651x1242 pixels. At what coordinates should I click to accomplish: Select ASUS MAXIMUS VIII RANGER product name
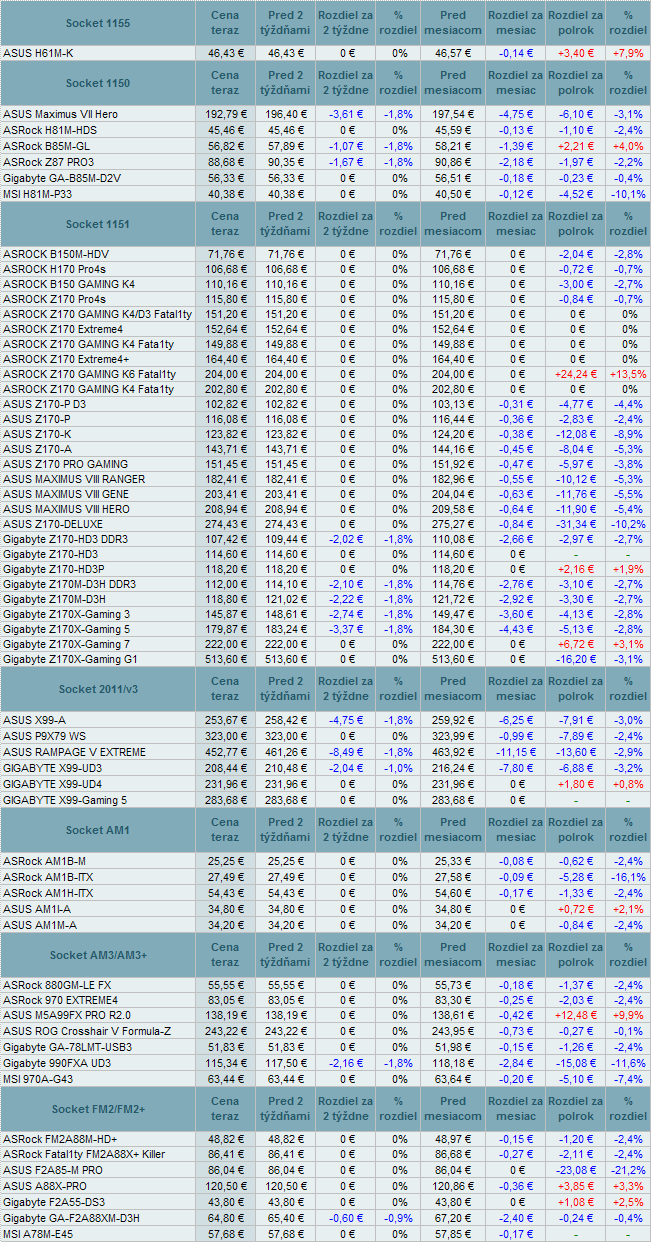tap(74, 479)
